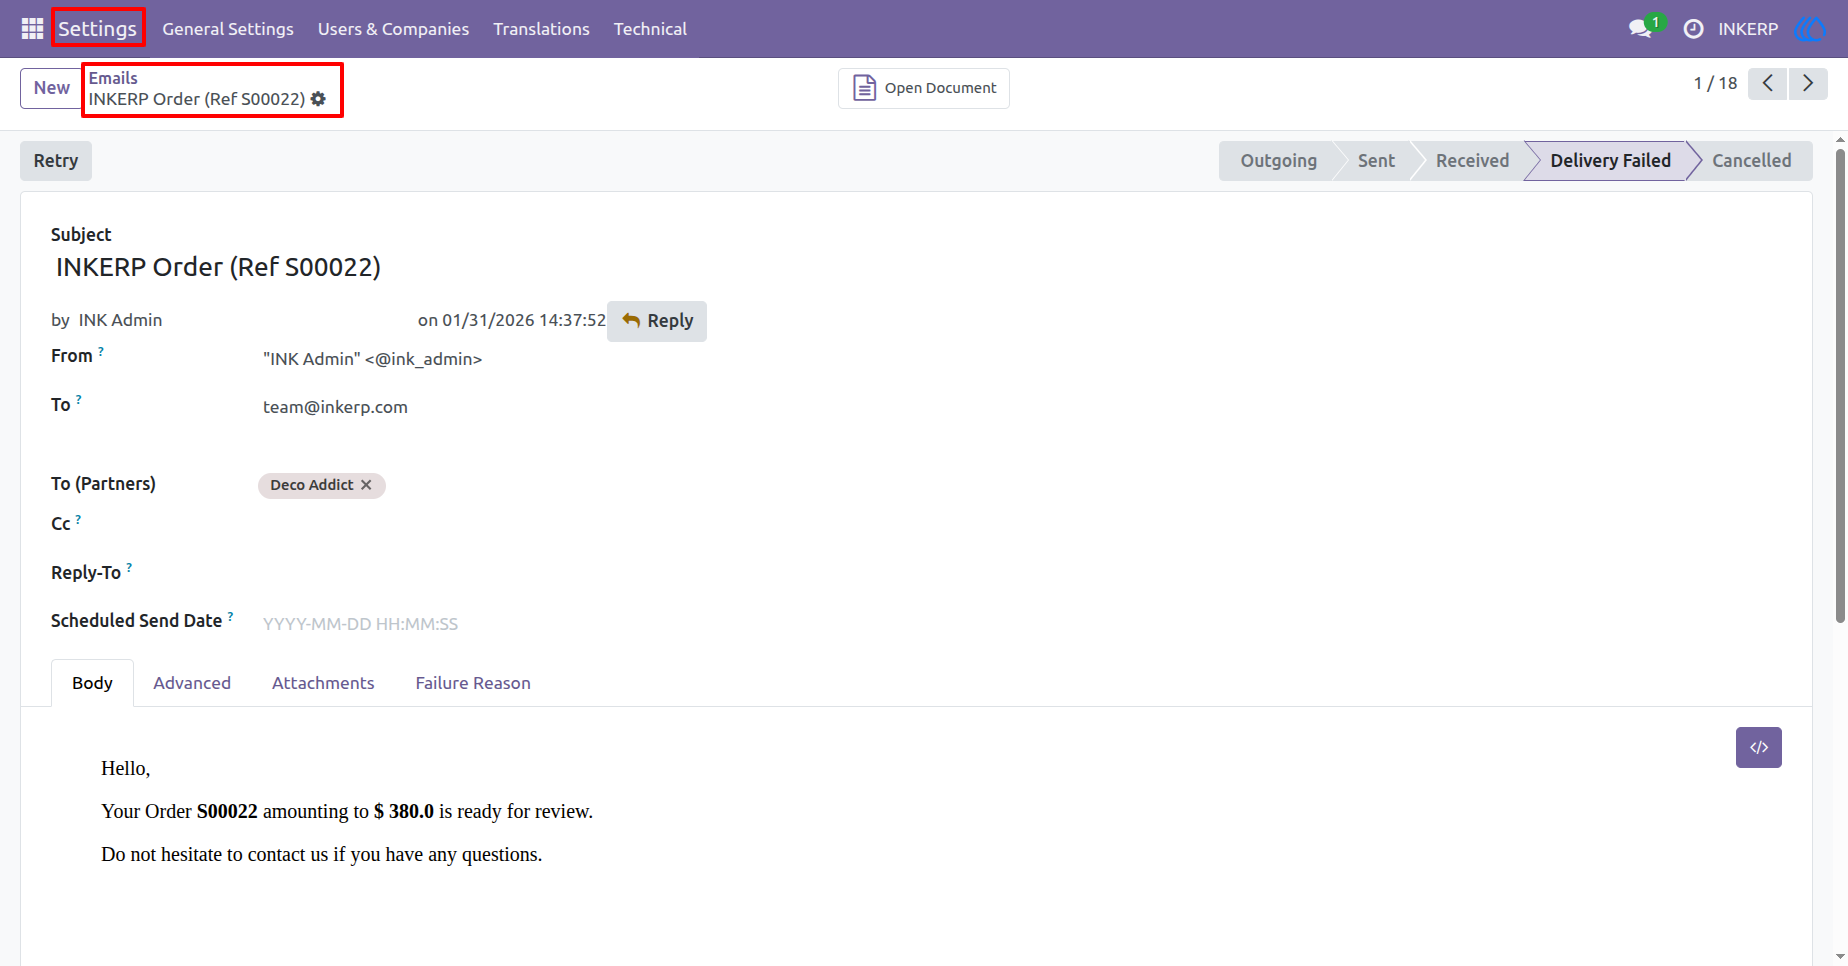Click the New button
Viewport: 1848px width, 966px height.
(x=51, y=88)
